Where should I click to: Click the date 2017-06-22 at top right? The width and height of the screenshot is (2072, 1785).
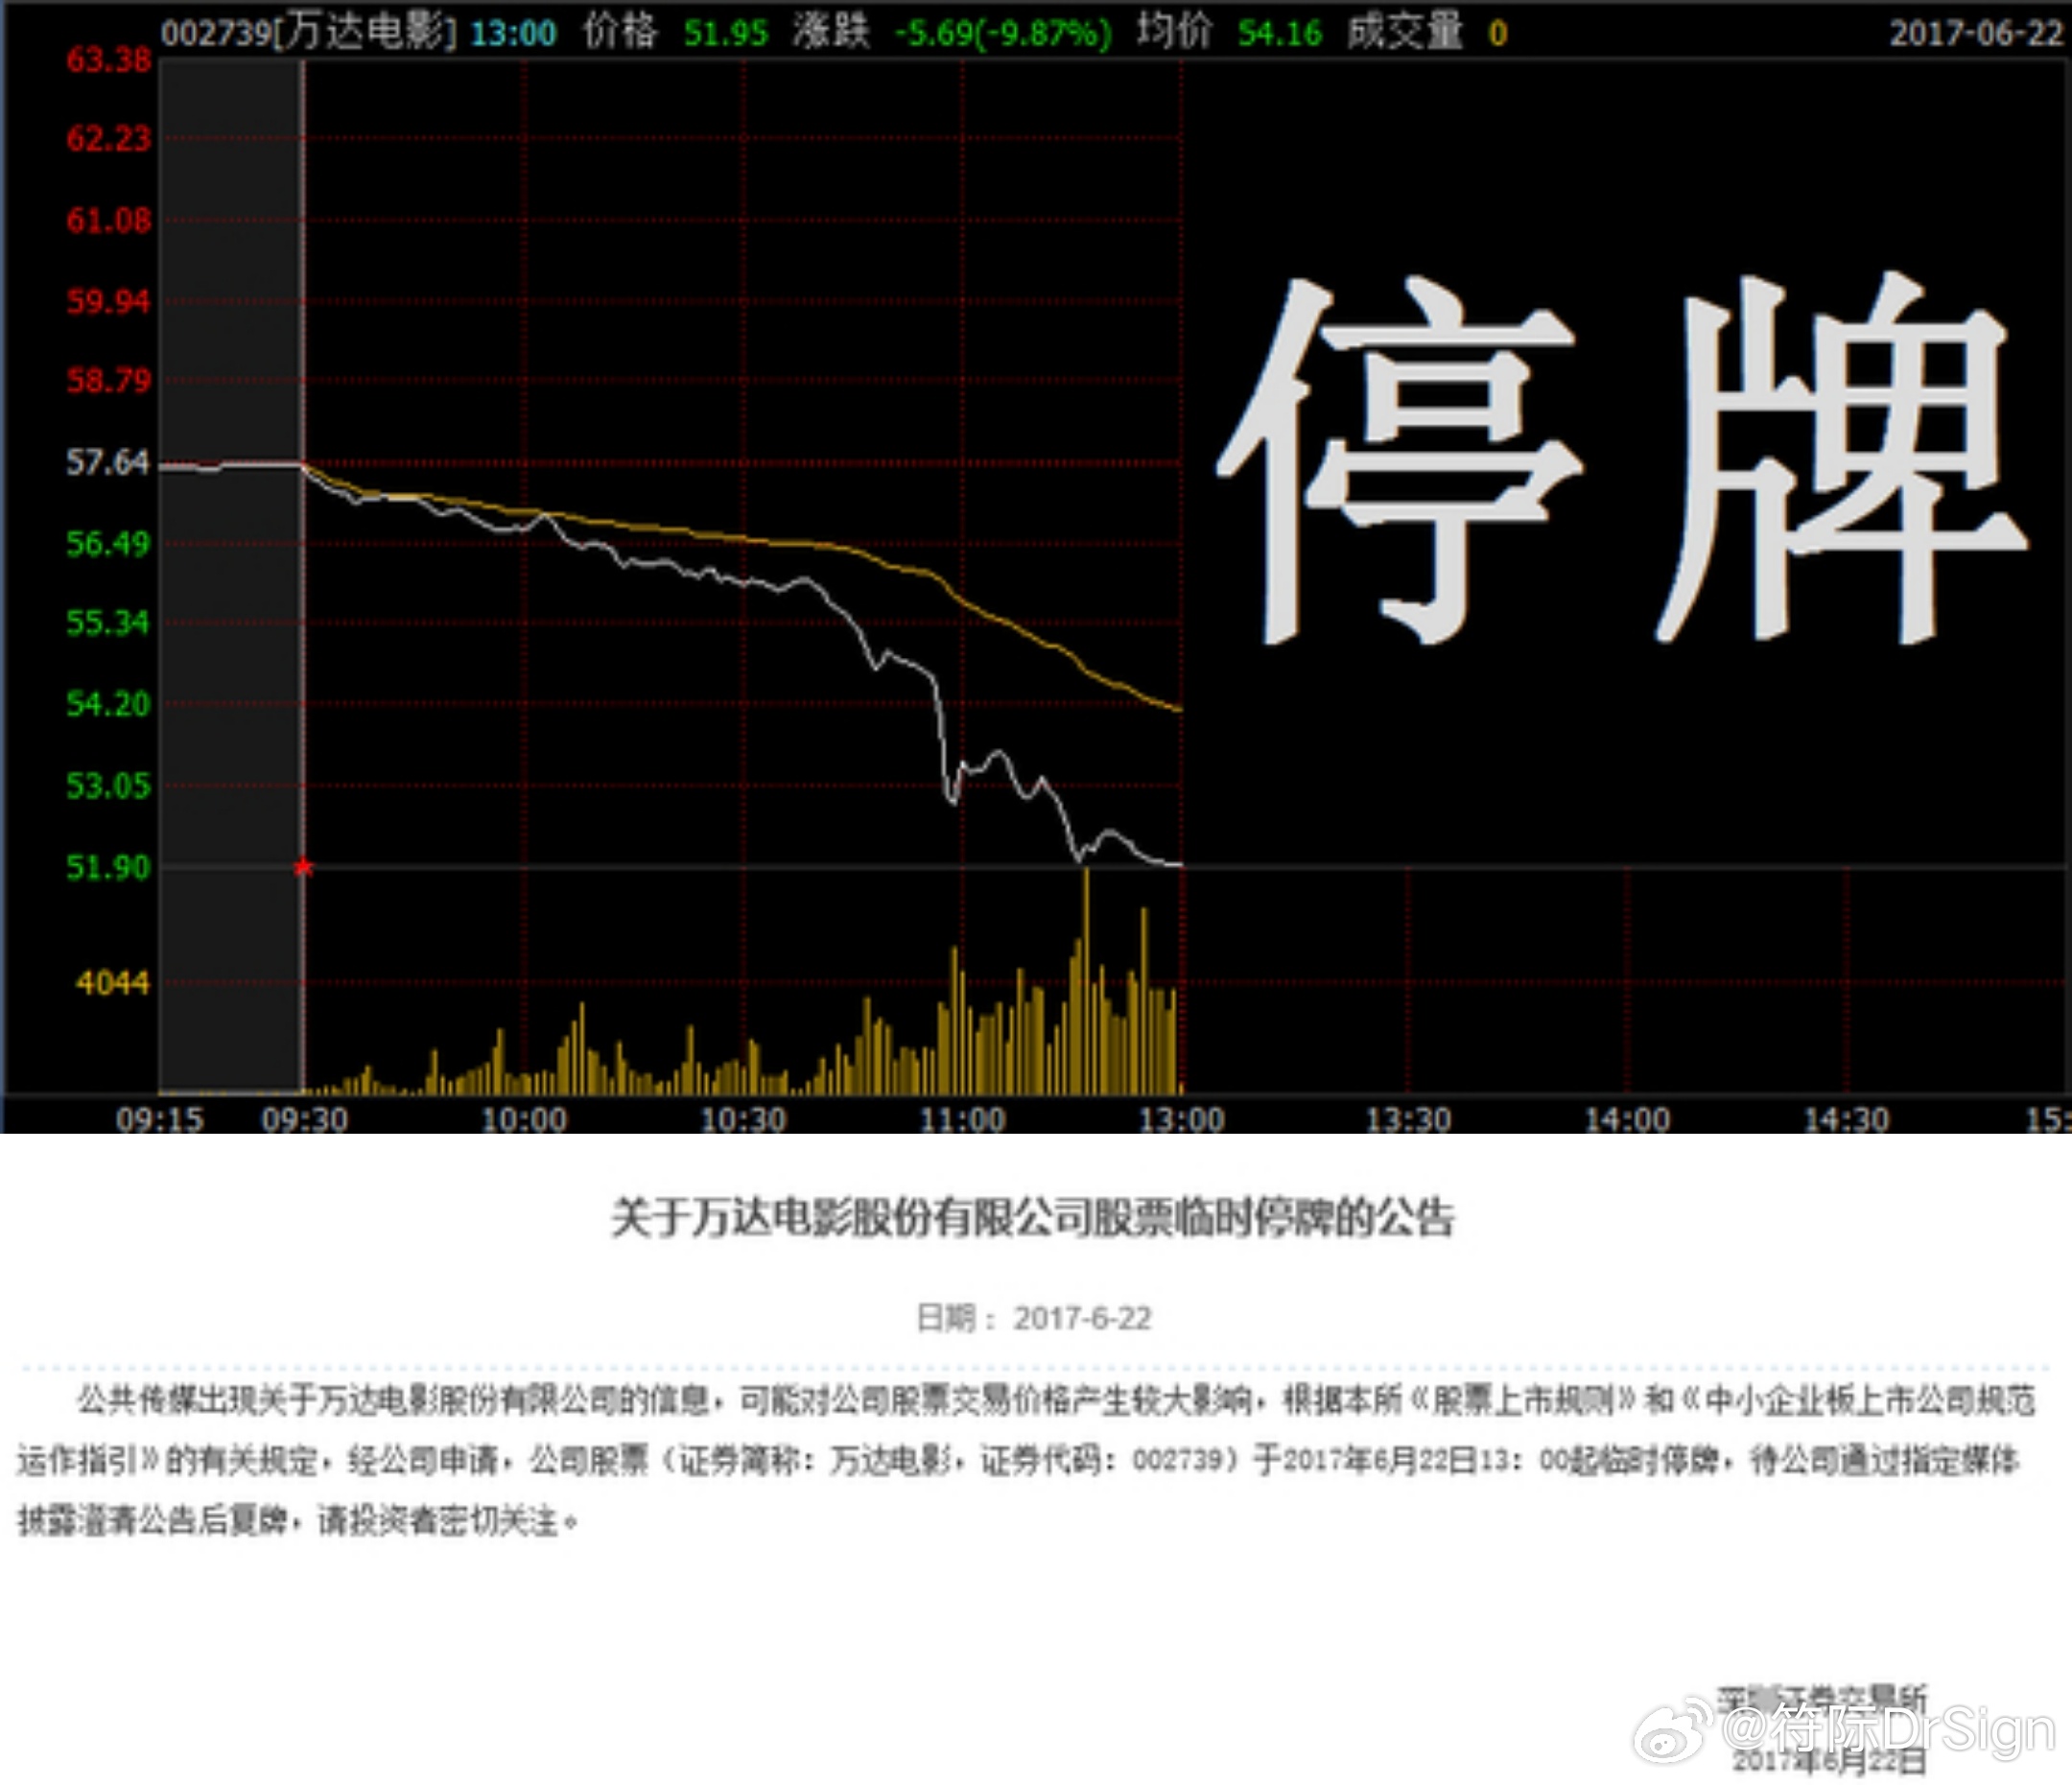[x=1977, y=34]
